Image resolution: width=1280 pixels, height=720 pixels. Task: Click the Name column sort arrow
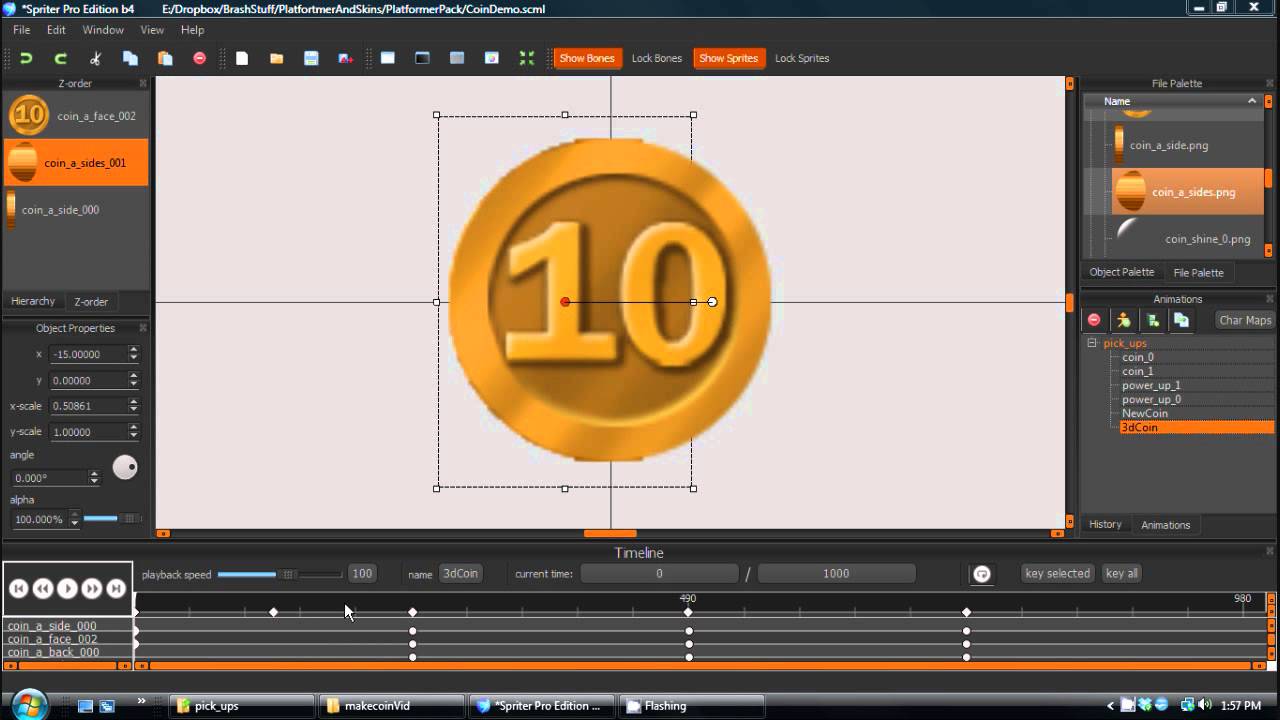(1251, 101)
